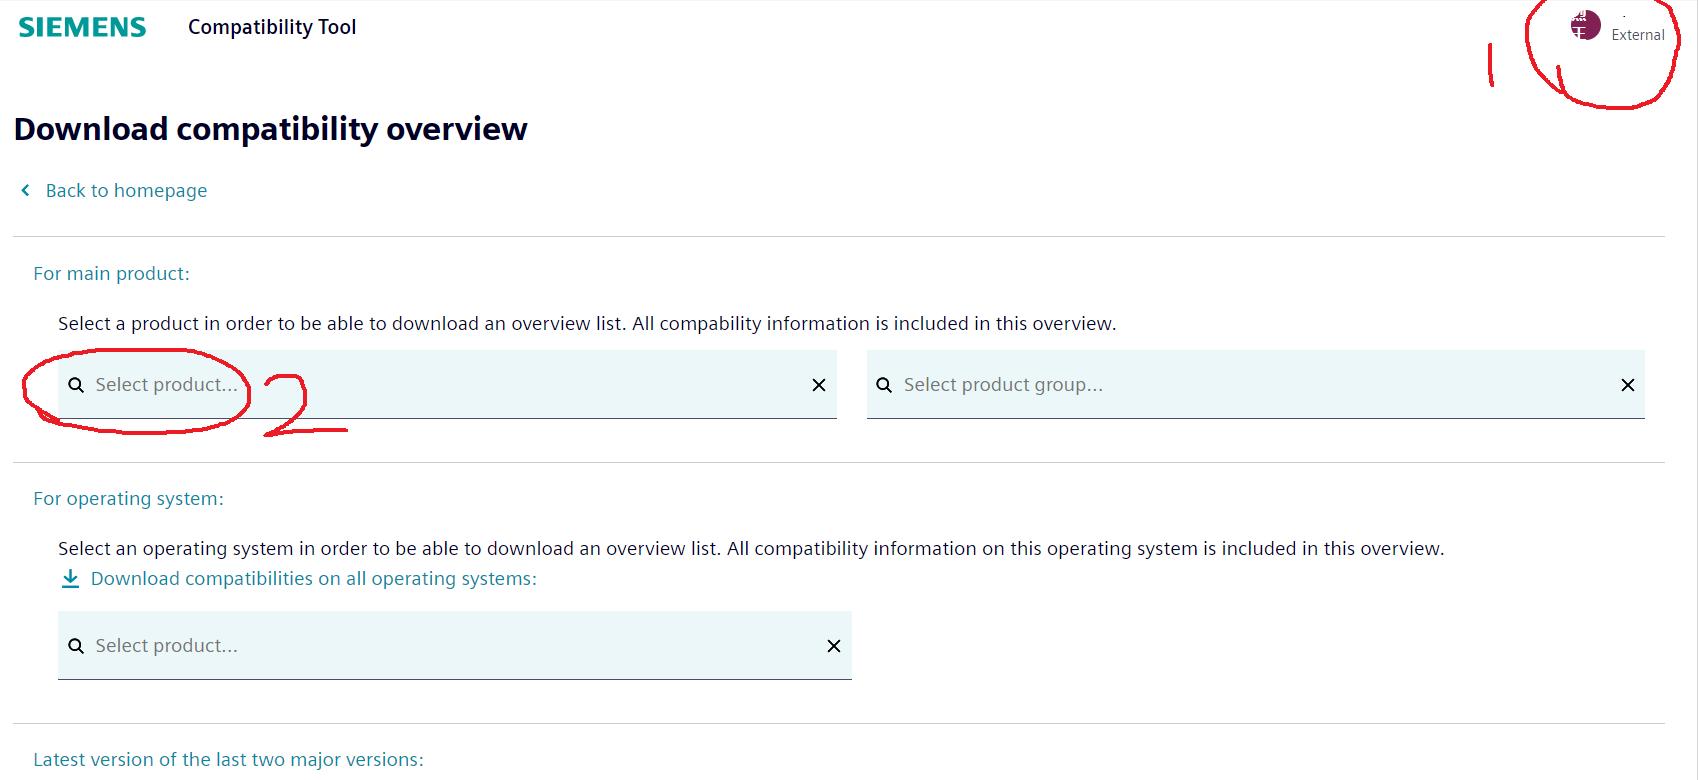Click 'Download compatibilities on all operating systems' link
Viewport: 1698px width, 780px height.
pos(313,579)
